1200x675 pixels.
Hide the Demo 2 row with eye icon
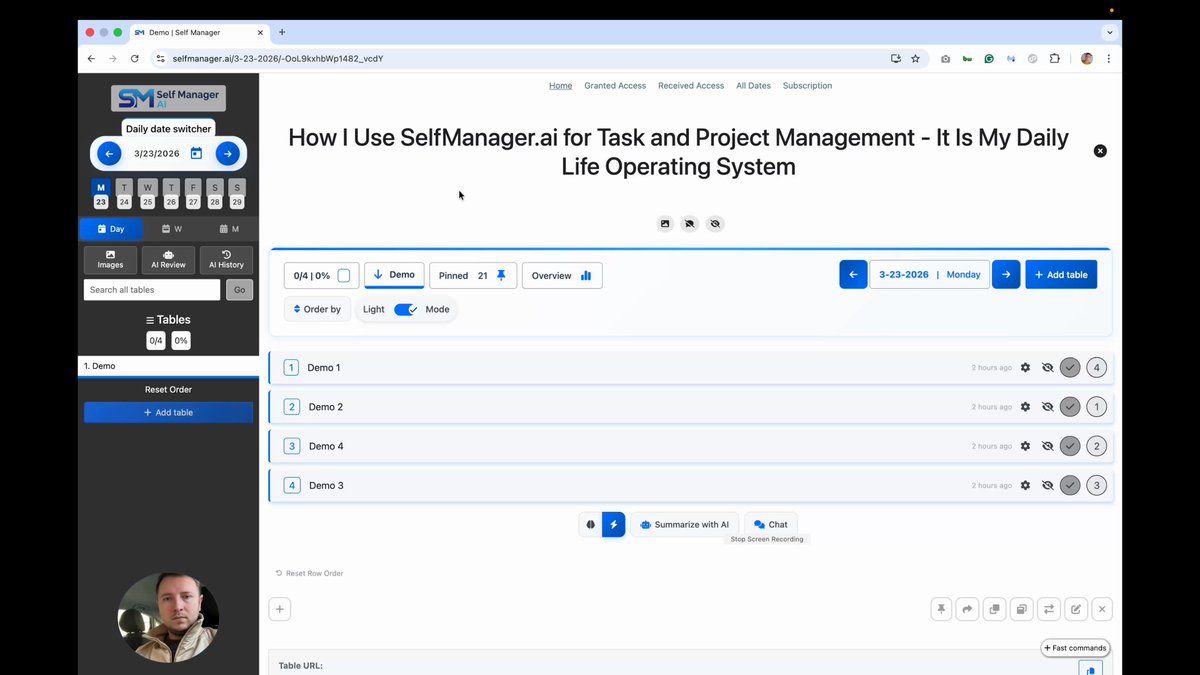(x=1048, y=407)
